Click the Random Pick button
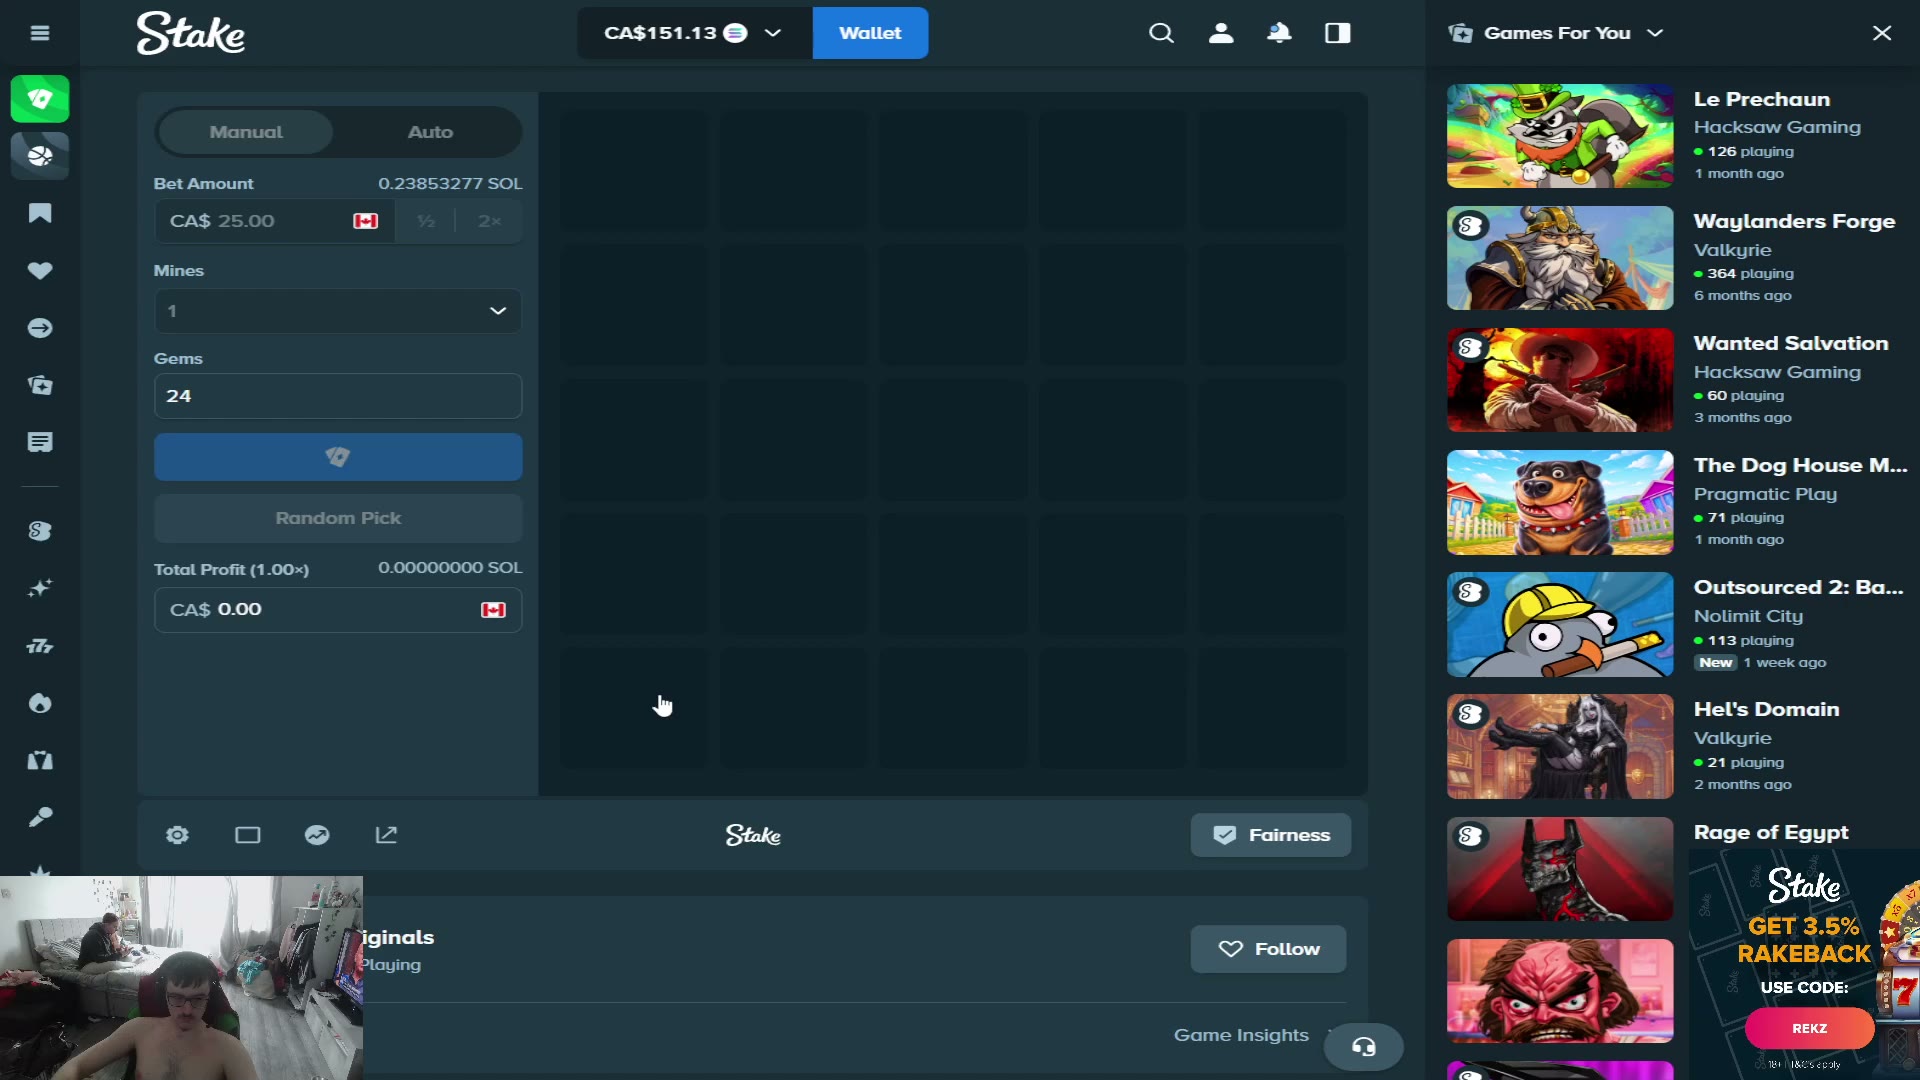This screenshot has width=1920, height=1080. point(338,518)
